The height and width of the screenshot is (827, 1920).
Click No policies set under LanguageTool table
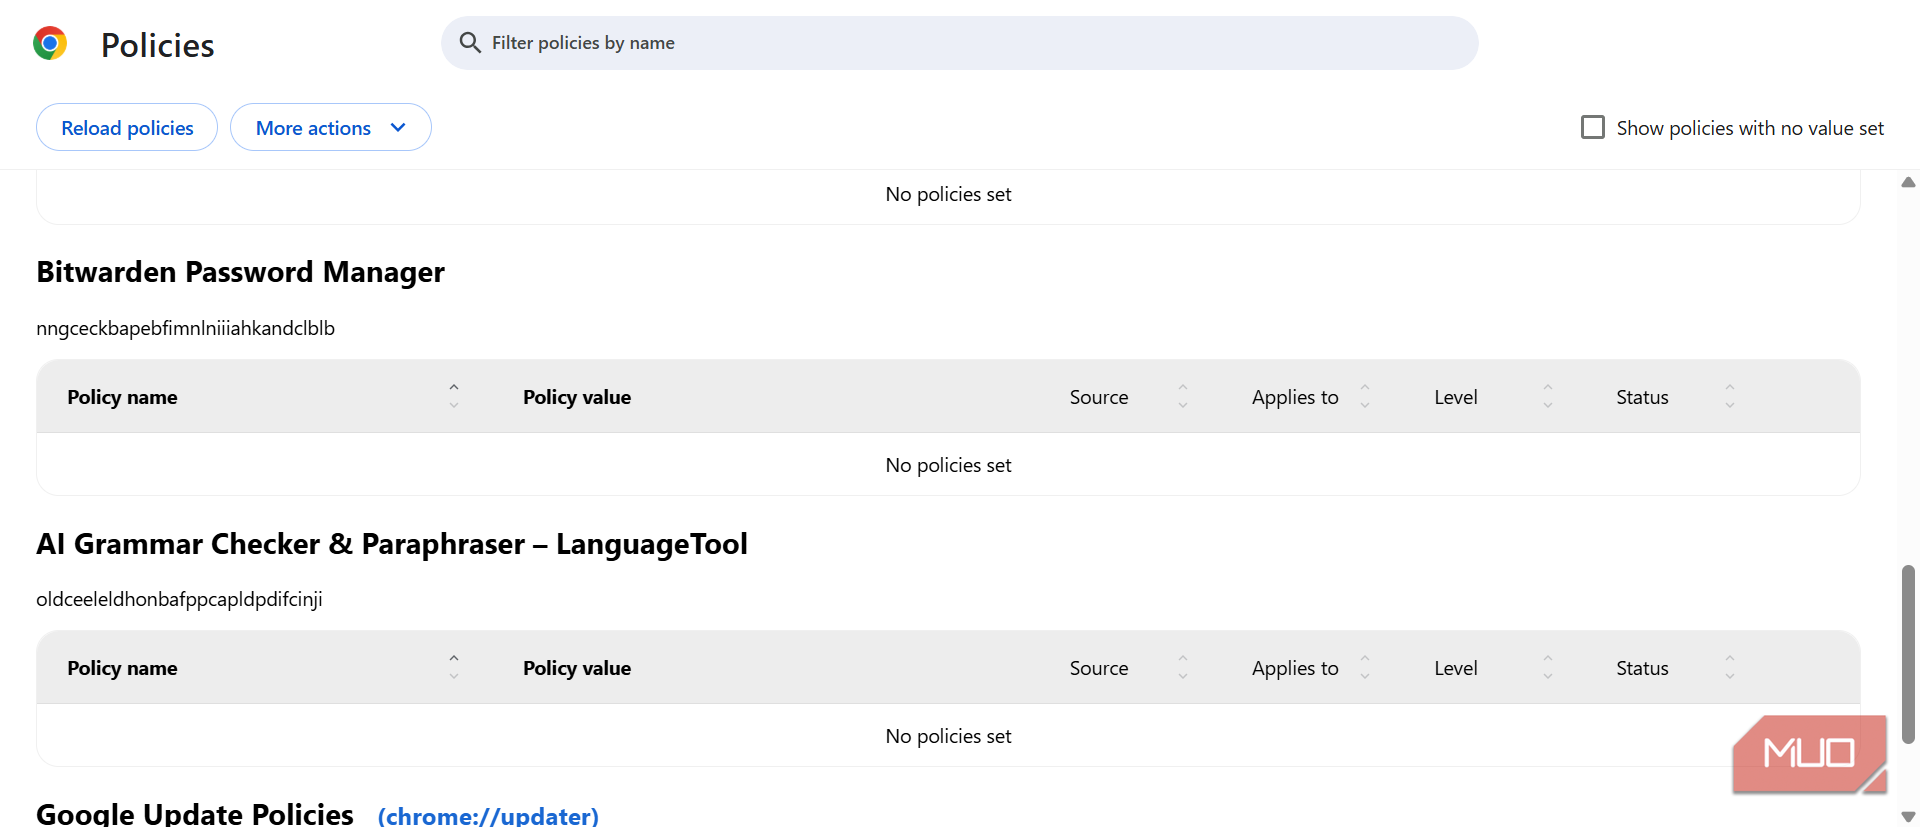(948, 736)
